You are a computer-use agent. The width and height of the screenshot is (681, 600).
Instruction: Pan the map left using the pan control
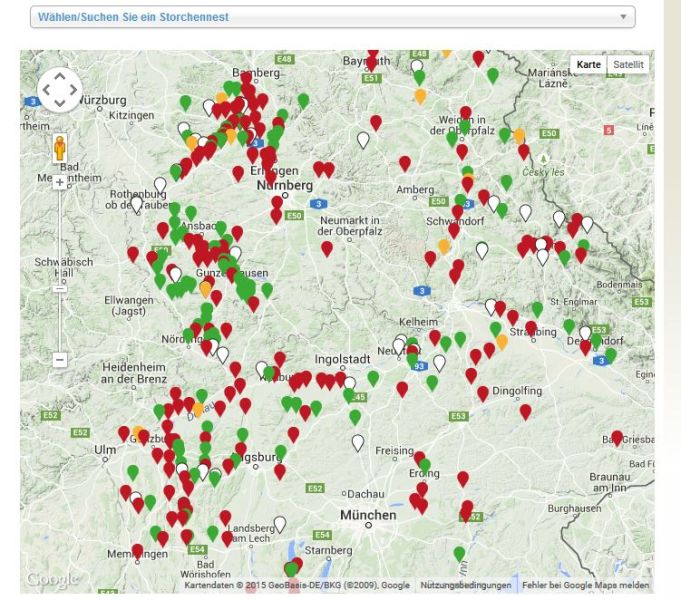pos(46,90)
